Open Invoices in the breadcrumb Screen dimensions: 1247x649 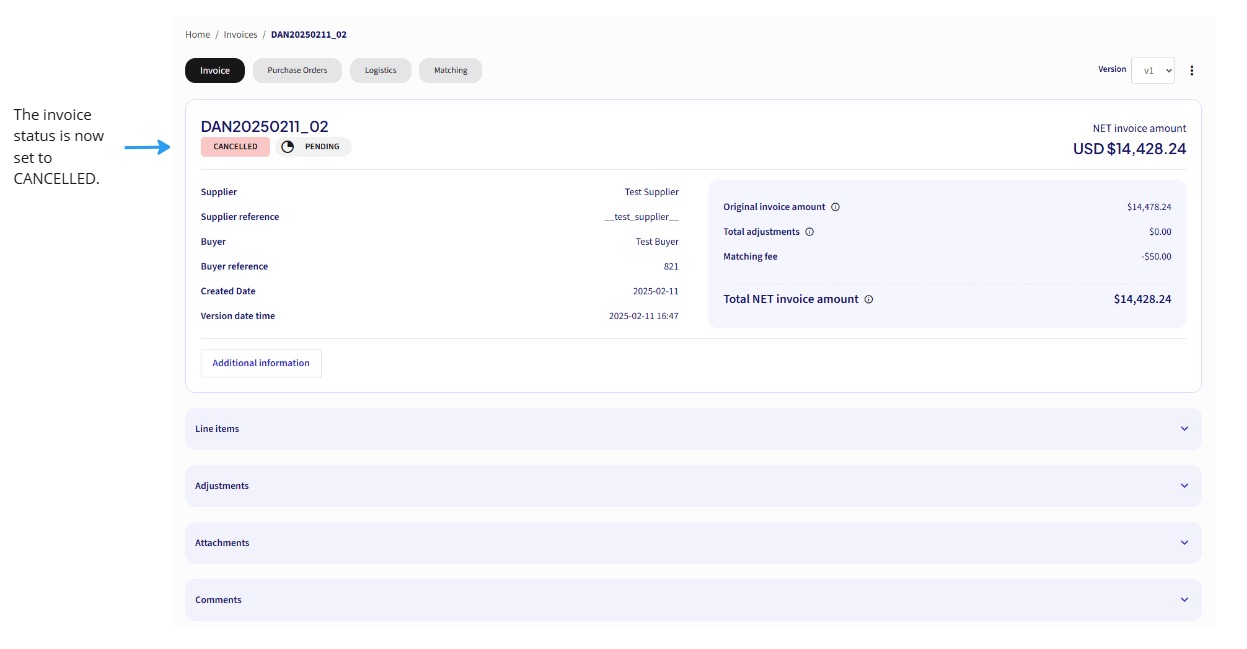(x=240, y=35)
